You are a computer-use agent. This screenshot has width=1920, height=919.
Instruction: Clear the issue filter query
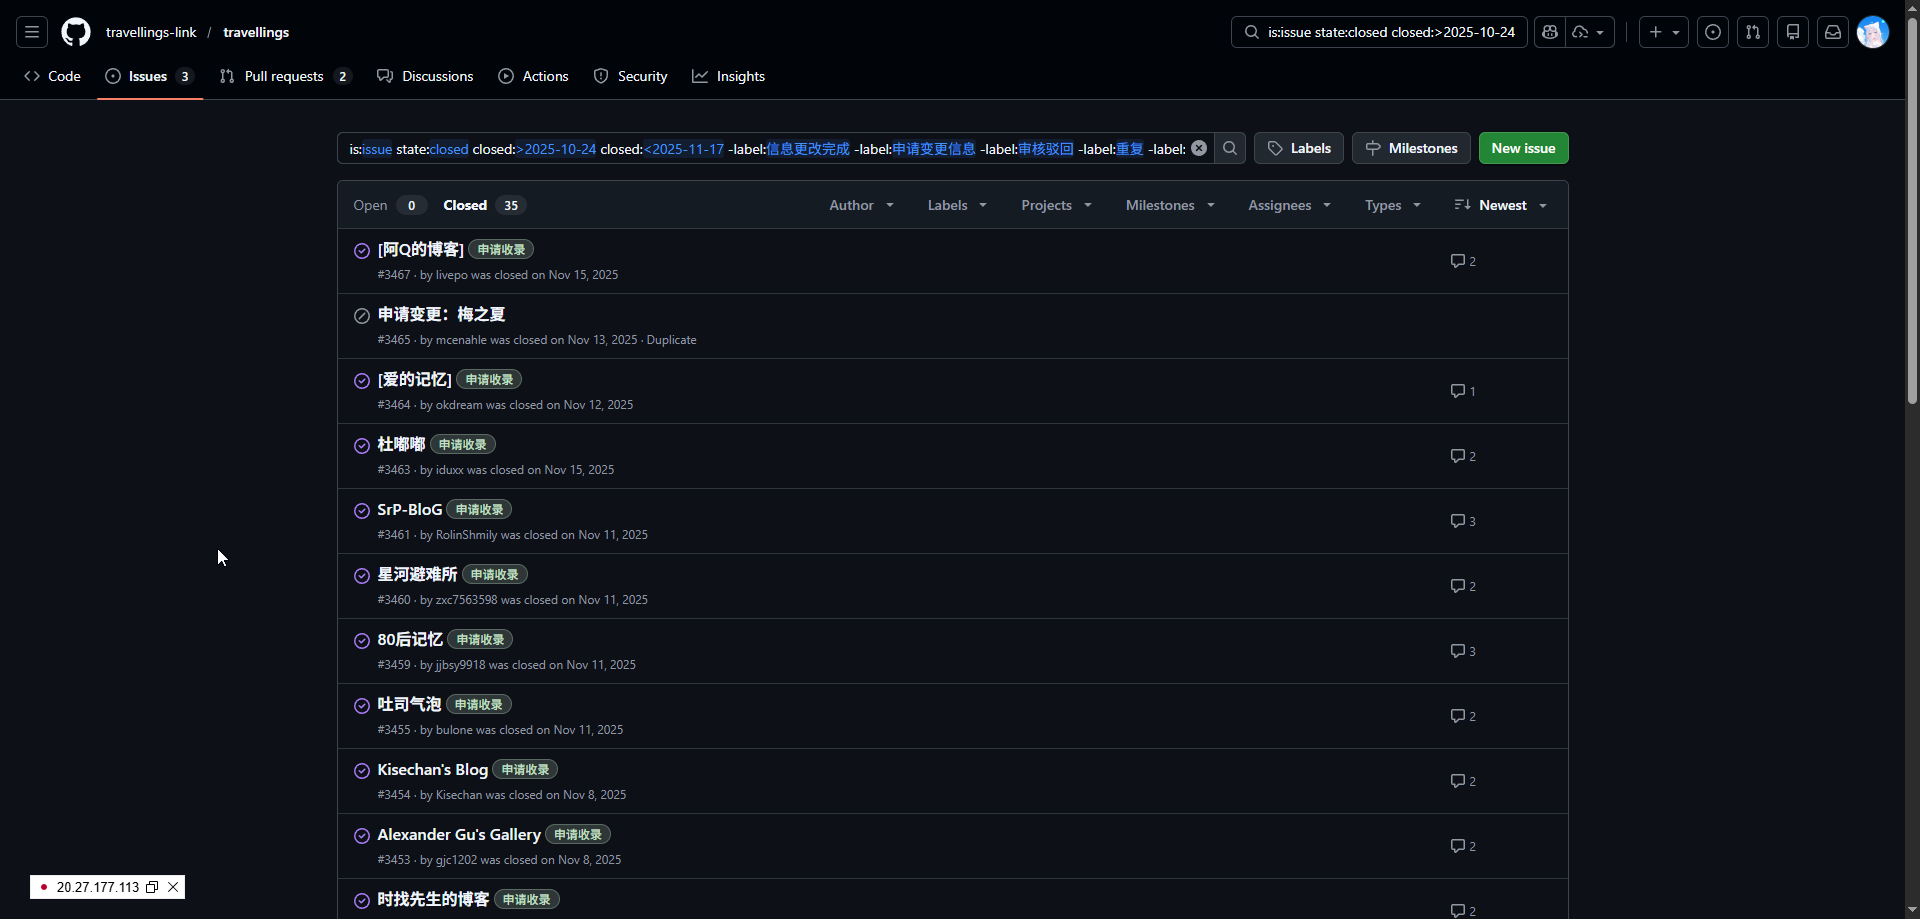click(1199, 148)
